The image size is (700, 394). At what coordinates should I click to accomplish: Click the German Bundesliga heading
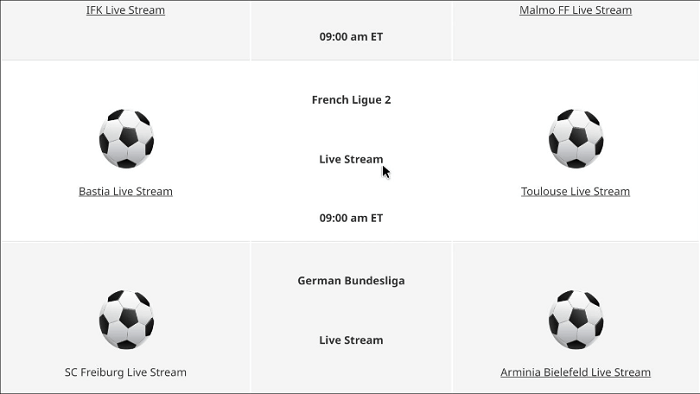pyautogui.click(x=351, y=281)
